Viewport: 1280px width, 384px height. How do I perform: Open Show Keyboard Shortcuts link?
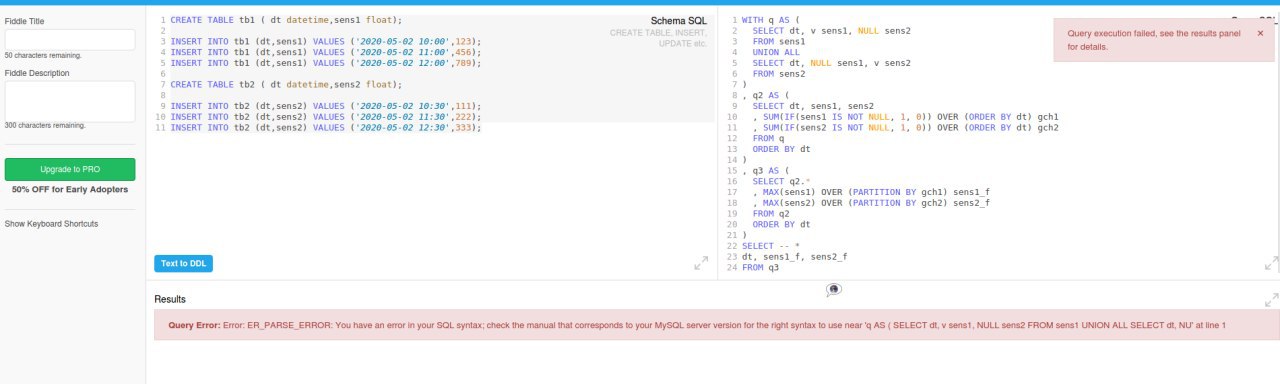(51, 224)
